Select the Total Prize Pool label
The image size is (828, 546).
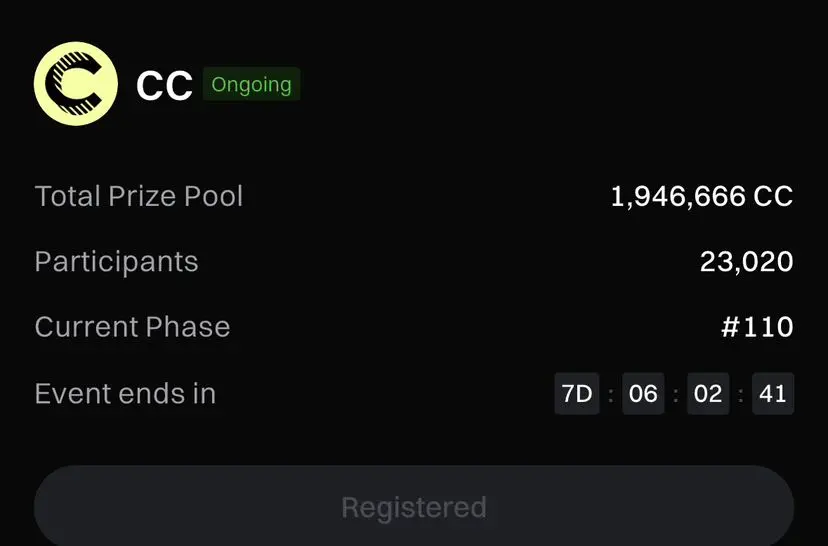[139, 196]
